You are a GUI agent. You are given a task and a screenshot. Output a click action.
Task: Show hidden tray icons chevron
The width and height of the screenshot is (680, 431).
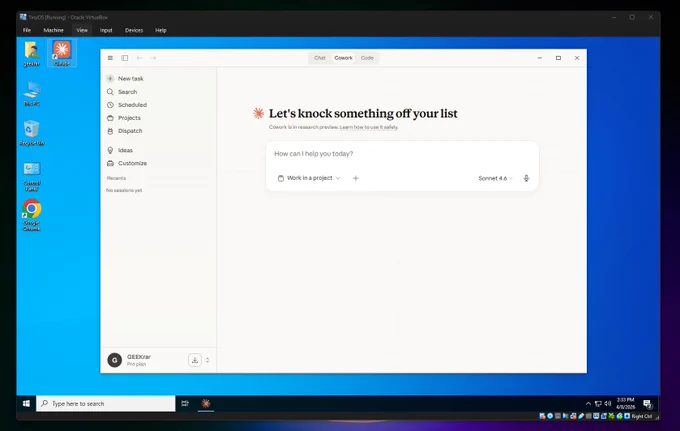(x=588, y=404)
